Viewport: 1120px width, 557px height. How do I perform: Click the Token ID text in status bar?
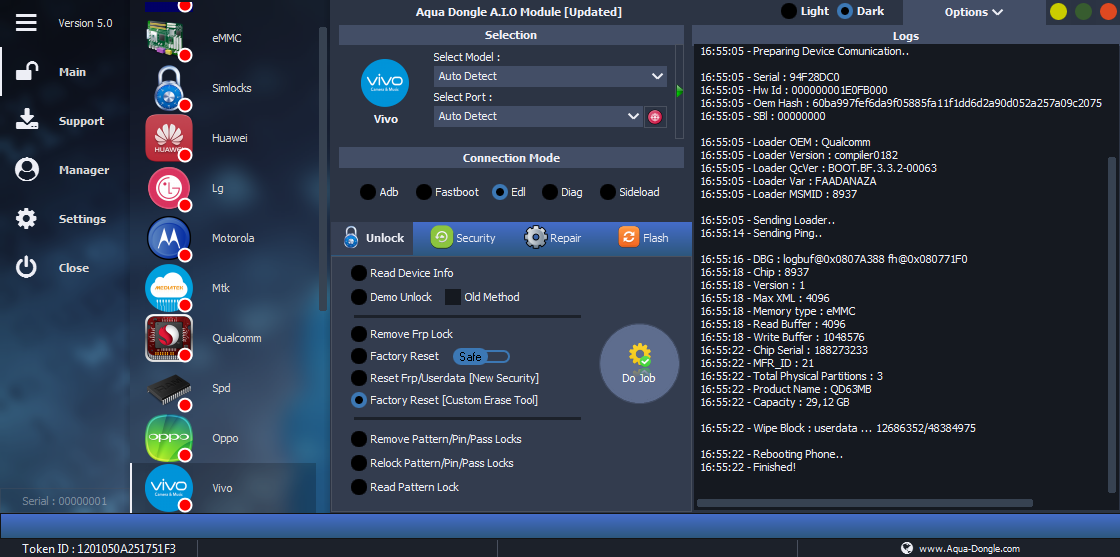[99, 548]
